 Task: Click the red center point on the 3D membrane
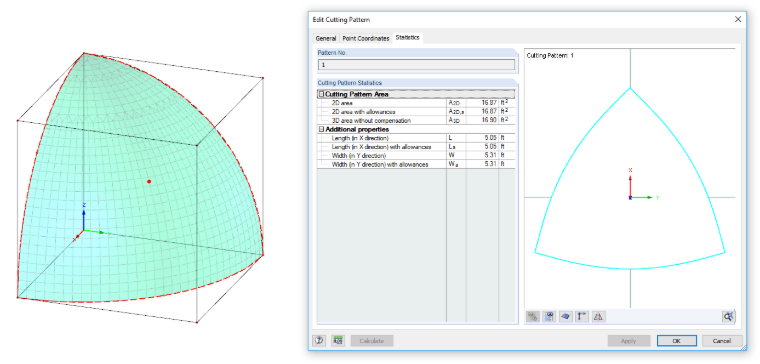149,182
